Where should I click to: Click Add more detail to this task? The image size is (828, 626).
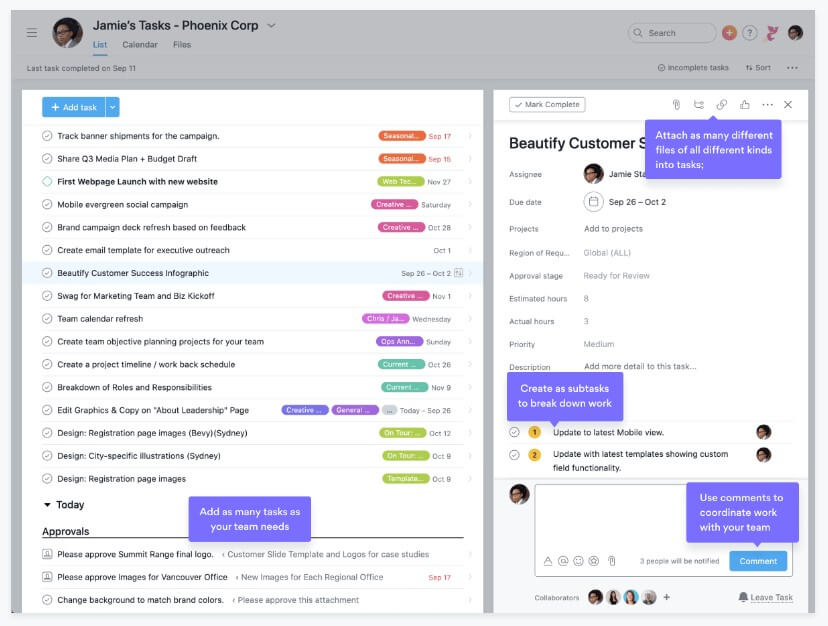click(640, 366)
